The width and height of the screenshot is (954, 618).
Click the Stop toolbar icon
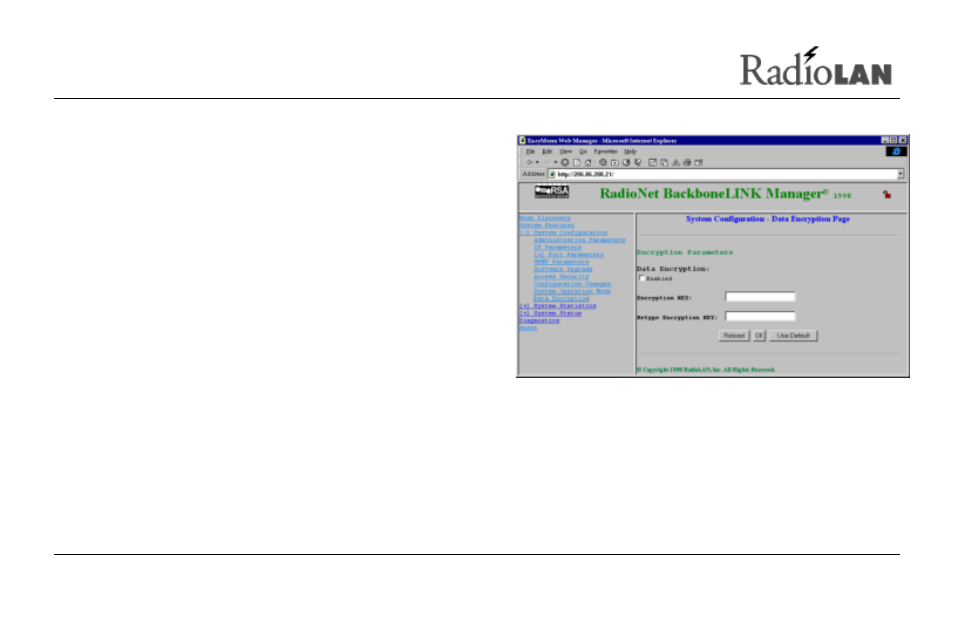point(565,162)
